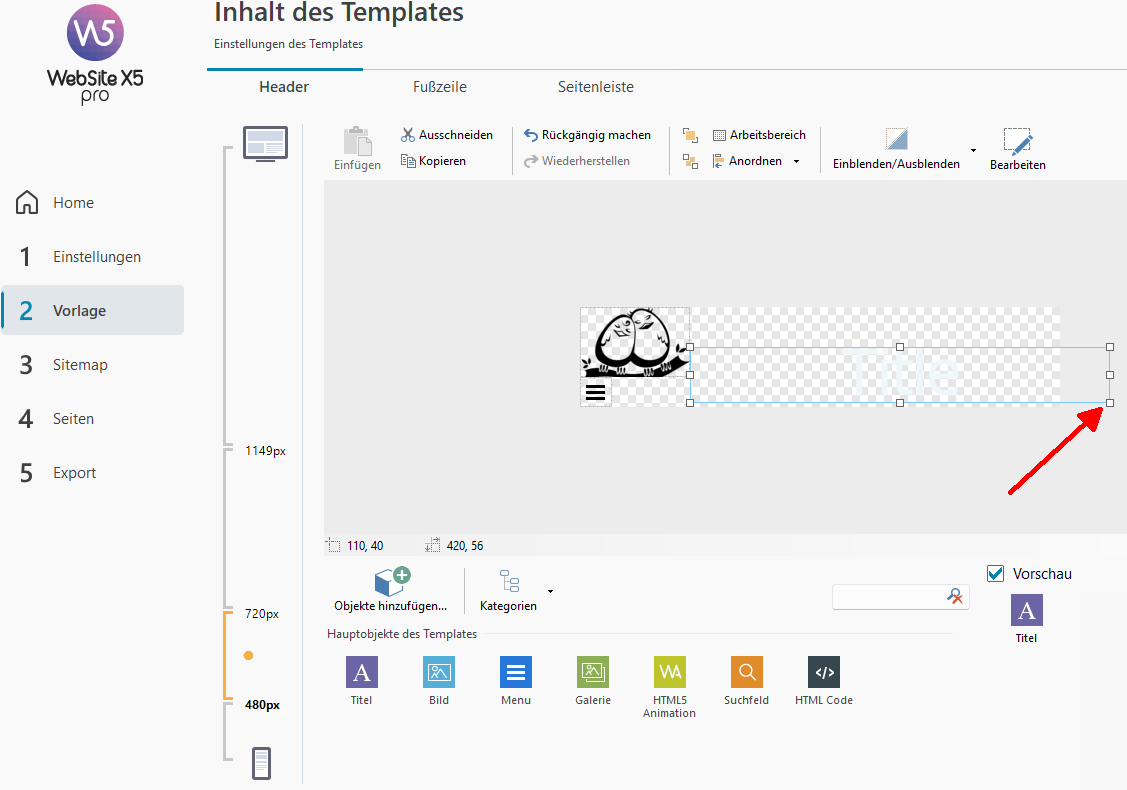
Task: Switch to the Seitenleiste tab
Action: pos(595,87)
